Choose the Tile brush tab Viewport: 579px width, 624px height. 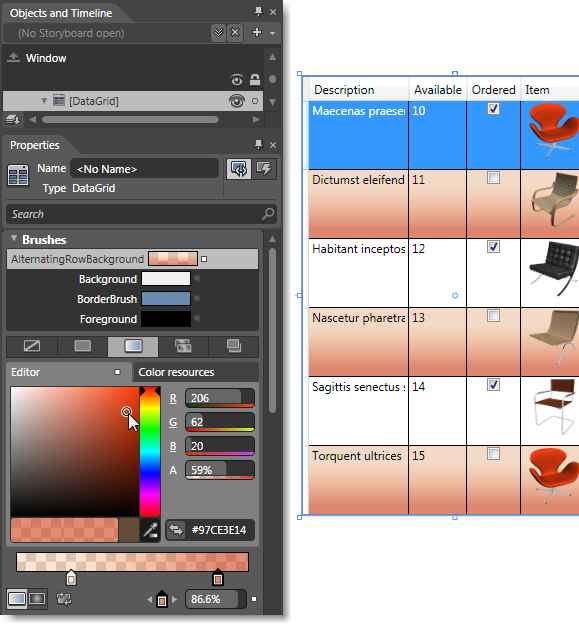click(x=183, y=346)
